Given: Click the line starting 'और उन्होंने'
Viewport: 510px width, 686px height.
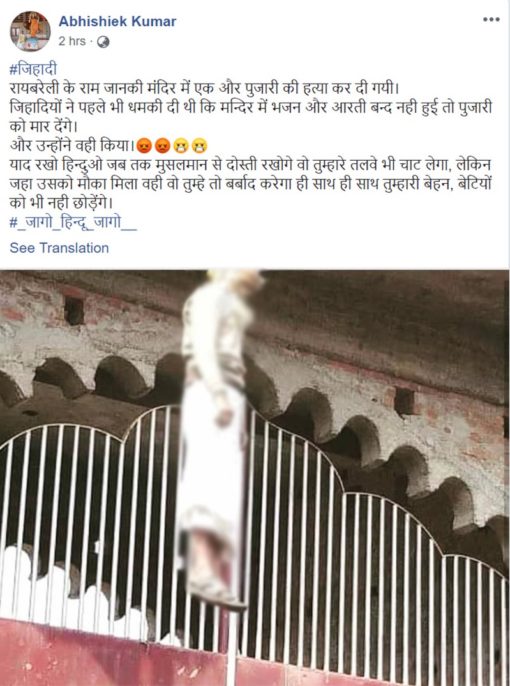Looking at the screenshot, I should 72,146.
